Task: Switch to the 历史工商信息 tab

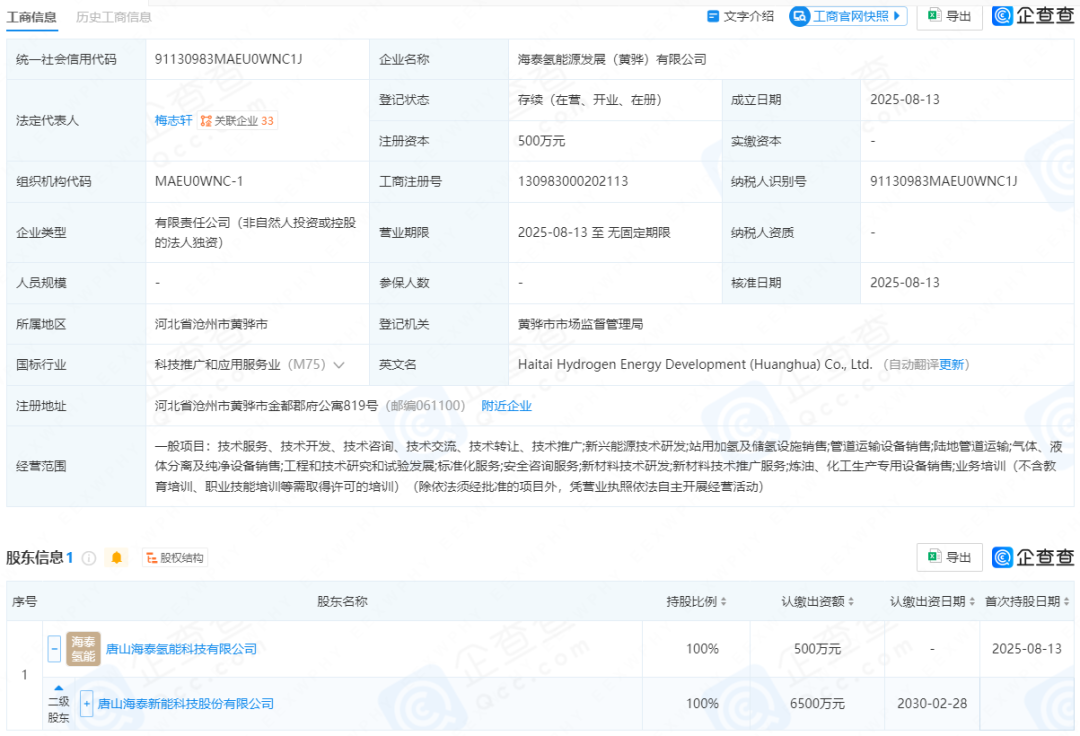Action: click(114, 17)
